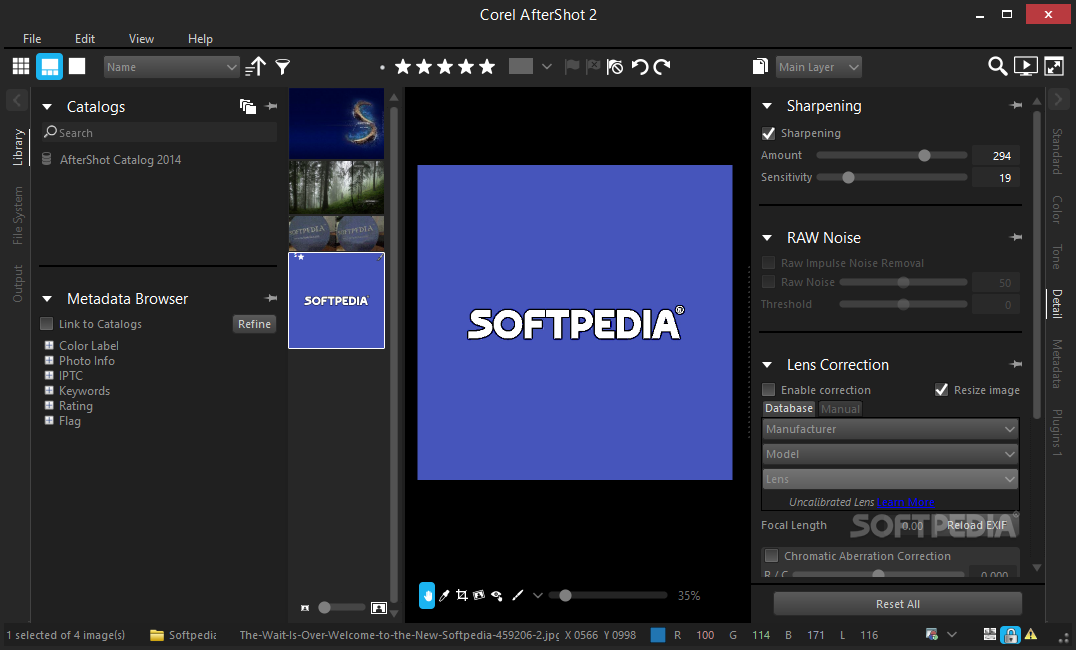
Task: Select the brush layer tool
Action: pyautogui.click(x=517, y=595)
